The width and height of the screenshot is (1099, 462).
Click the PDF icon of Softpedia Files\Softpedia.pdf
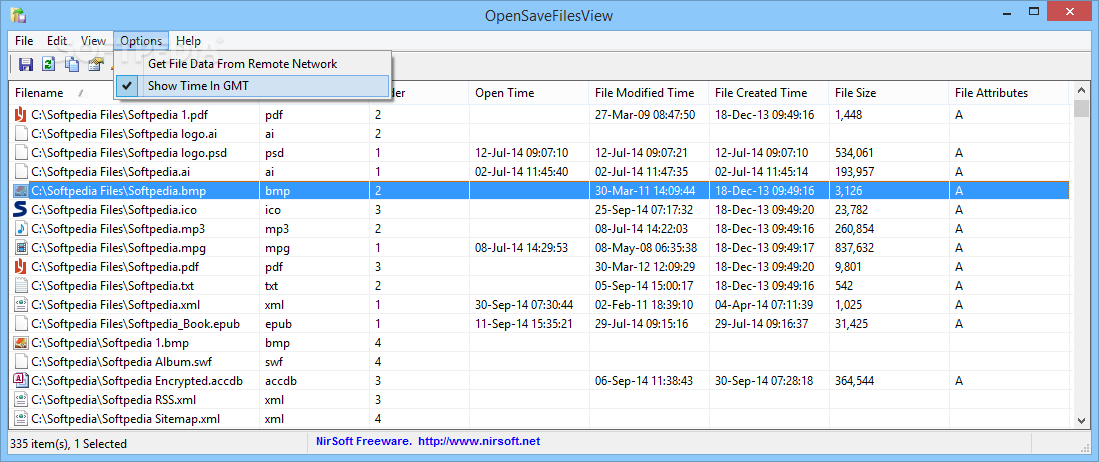point(21,266)
